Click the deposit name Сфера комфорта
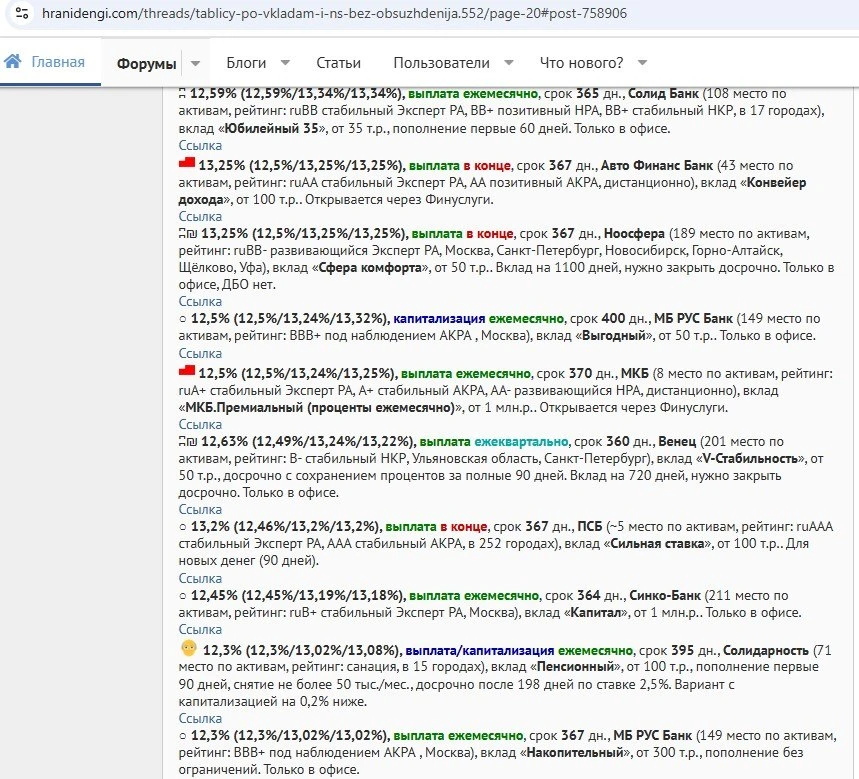The height and width of the screenshot is (779, 859). (370, 268)
